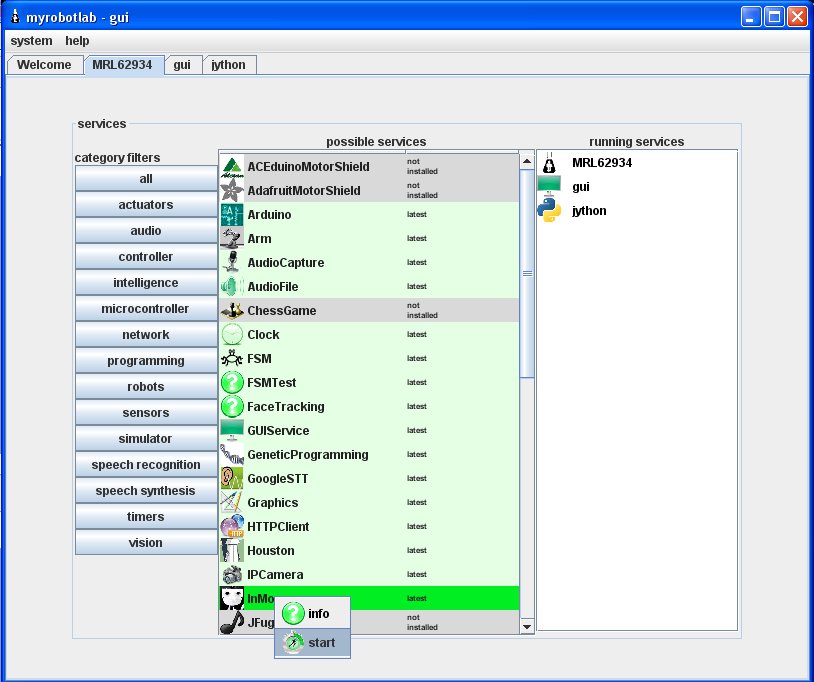Select the Arm robot icon
Screen dimensions: 814x682
pyautogui.click(x=231, y=239)
